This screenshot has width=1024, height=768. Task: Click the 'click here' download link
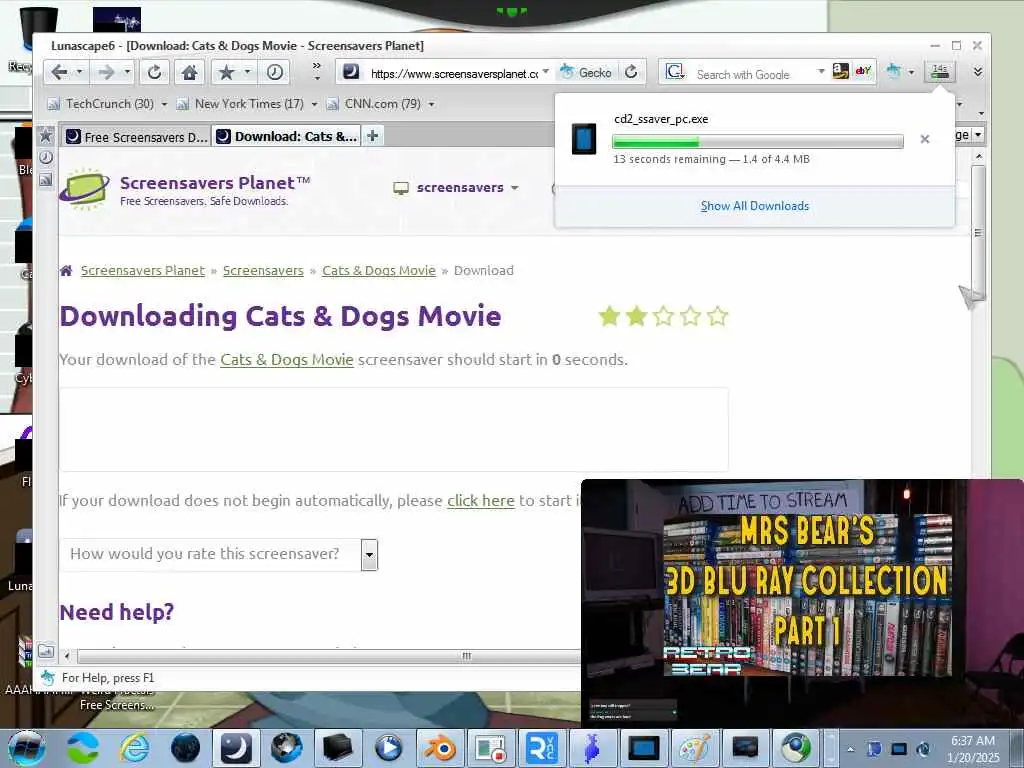click(481, 501)
